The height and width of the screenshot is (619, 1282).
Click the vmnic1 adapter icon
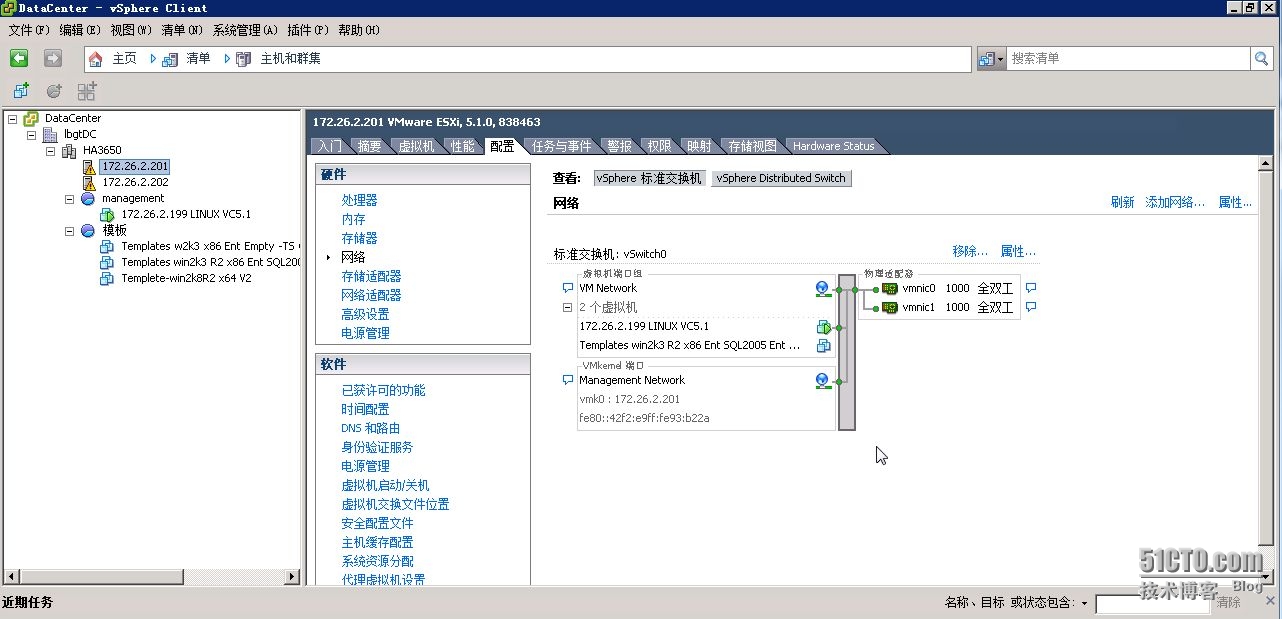(x=889, y=307)
